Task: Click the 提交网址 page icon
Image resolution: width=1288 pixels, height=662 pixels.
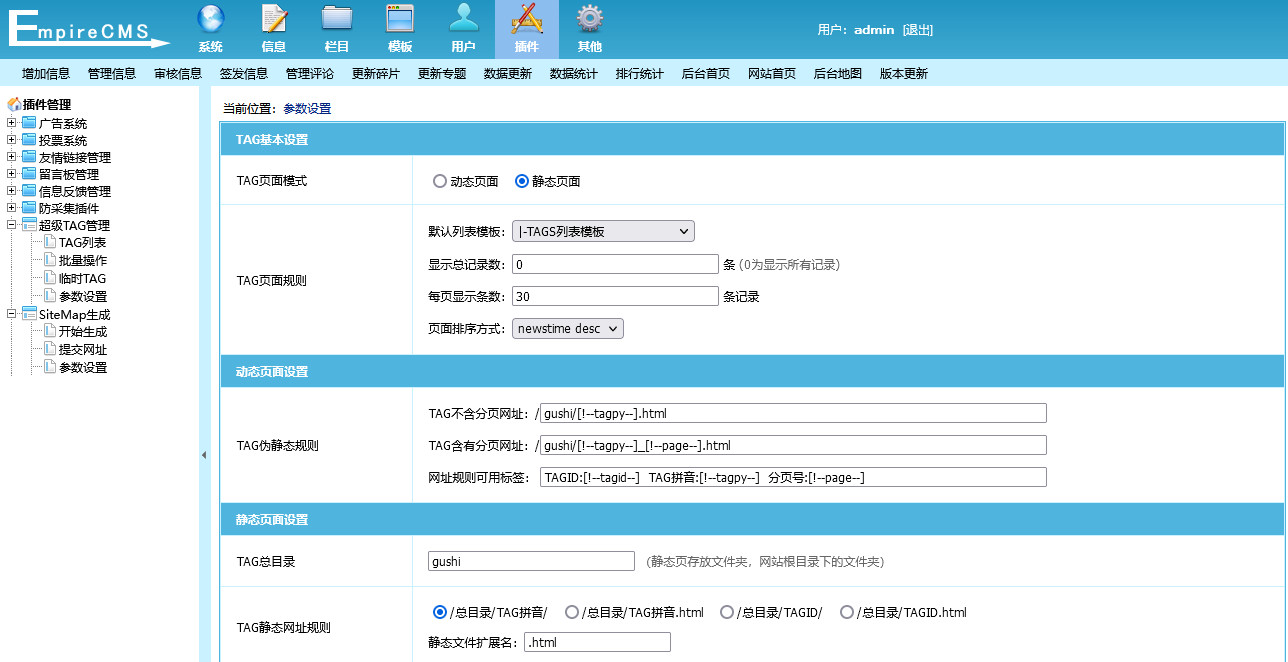Action: 50,349
